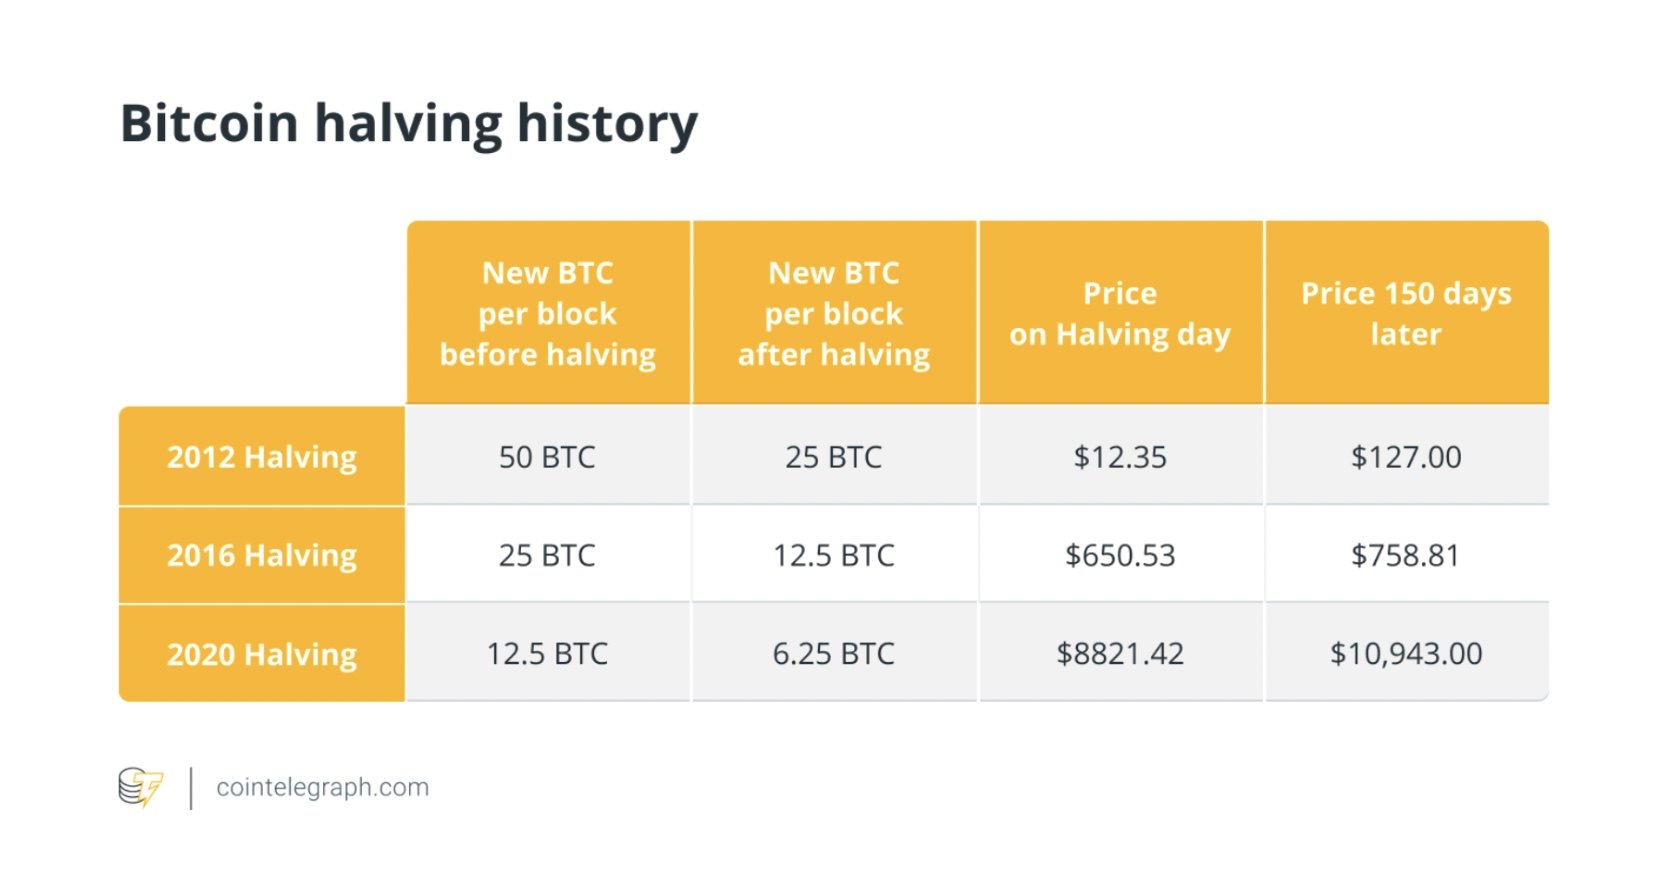Select the Bitcoin halving history title
The image size is (1678, 892).
click(x=409, y=124)
